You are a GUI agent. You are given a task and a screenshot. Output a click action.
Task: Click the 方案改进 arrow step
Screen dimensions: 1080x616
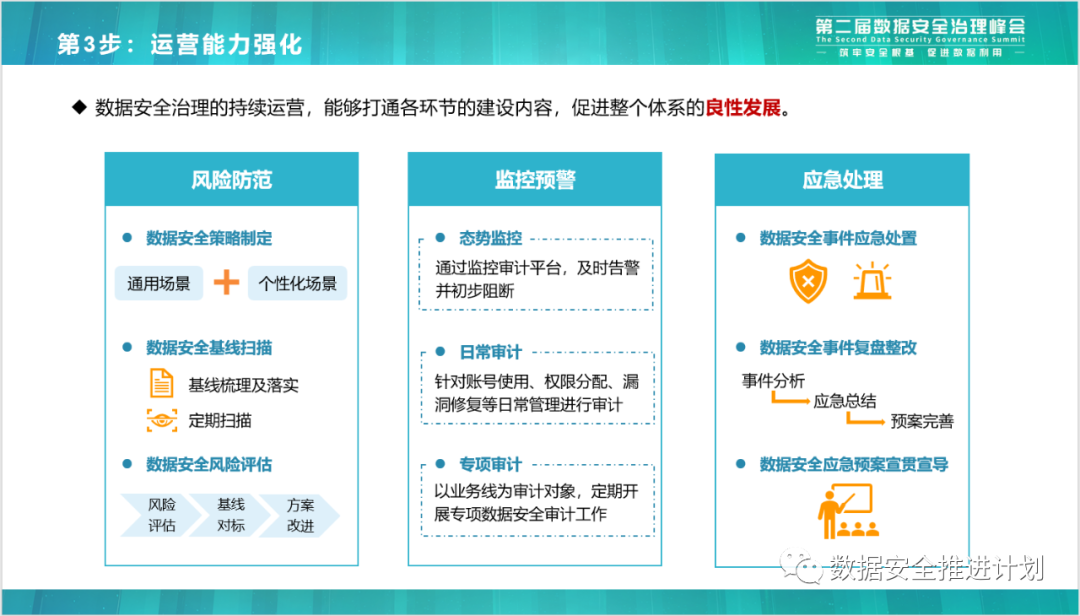[x=300, y=515]
